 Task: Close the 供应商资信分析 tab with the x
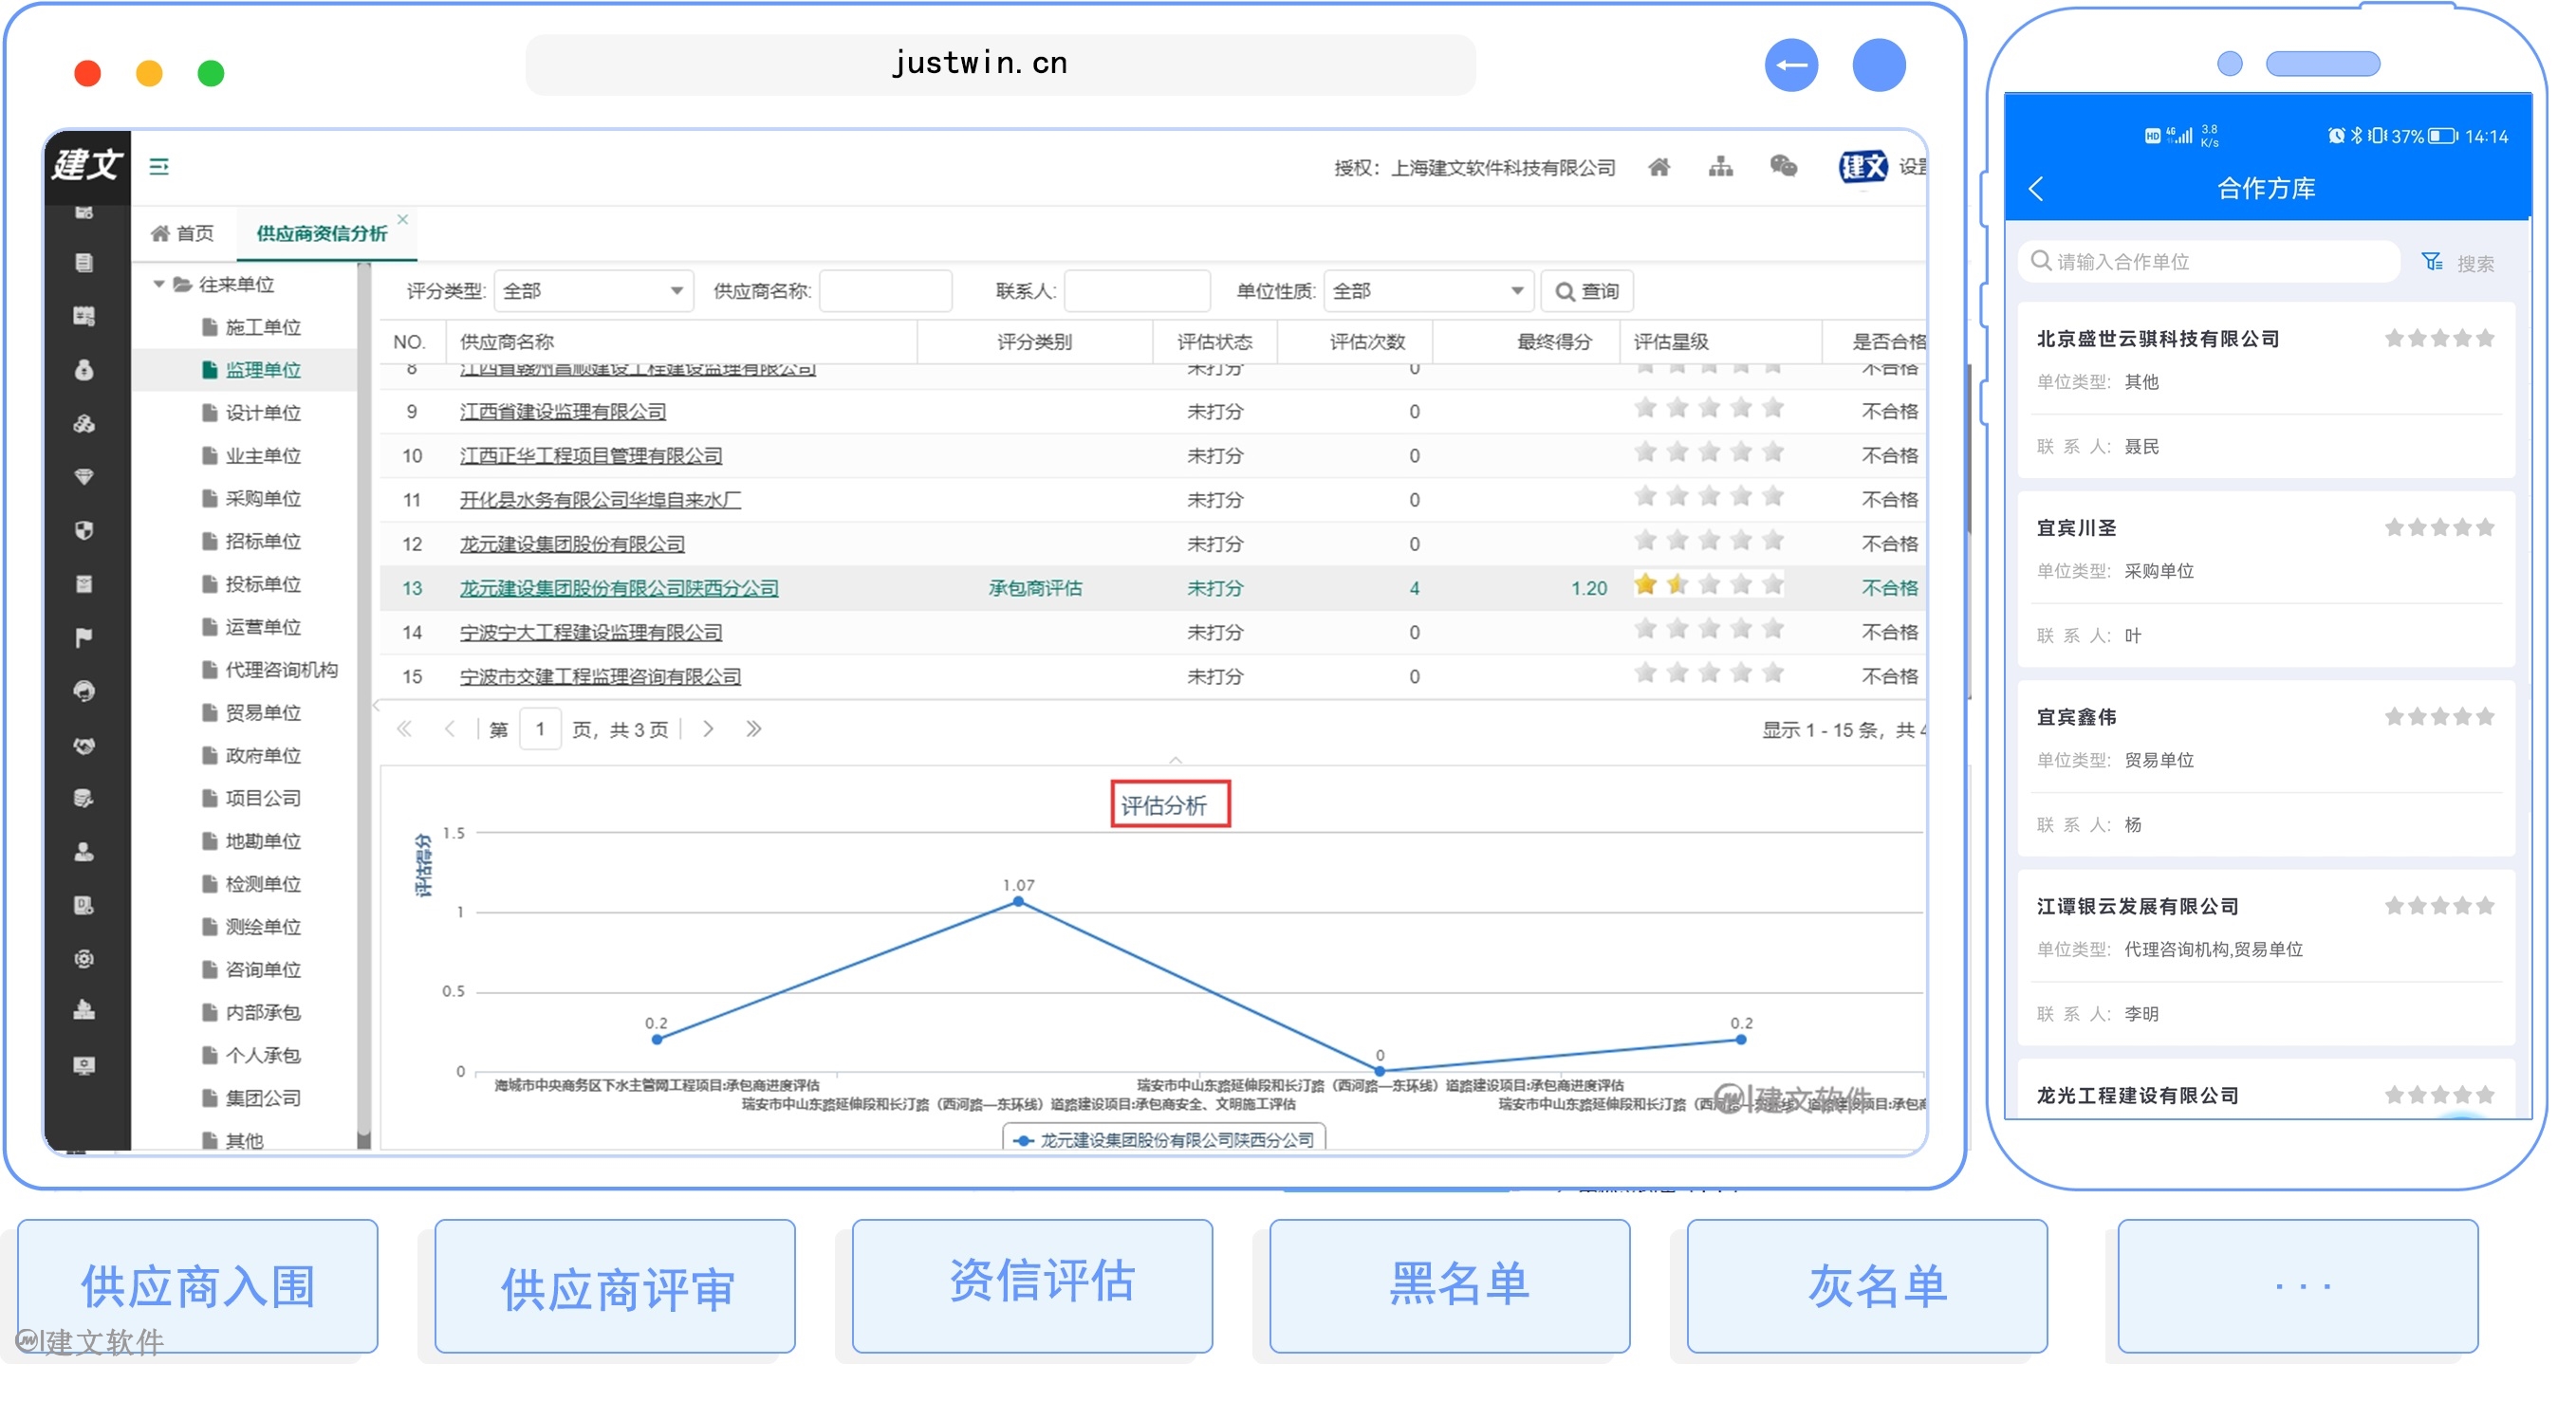(403, 219)
